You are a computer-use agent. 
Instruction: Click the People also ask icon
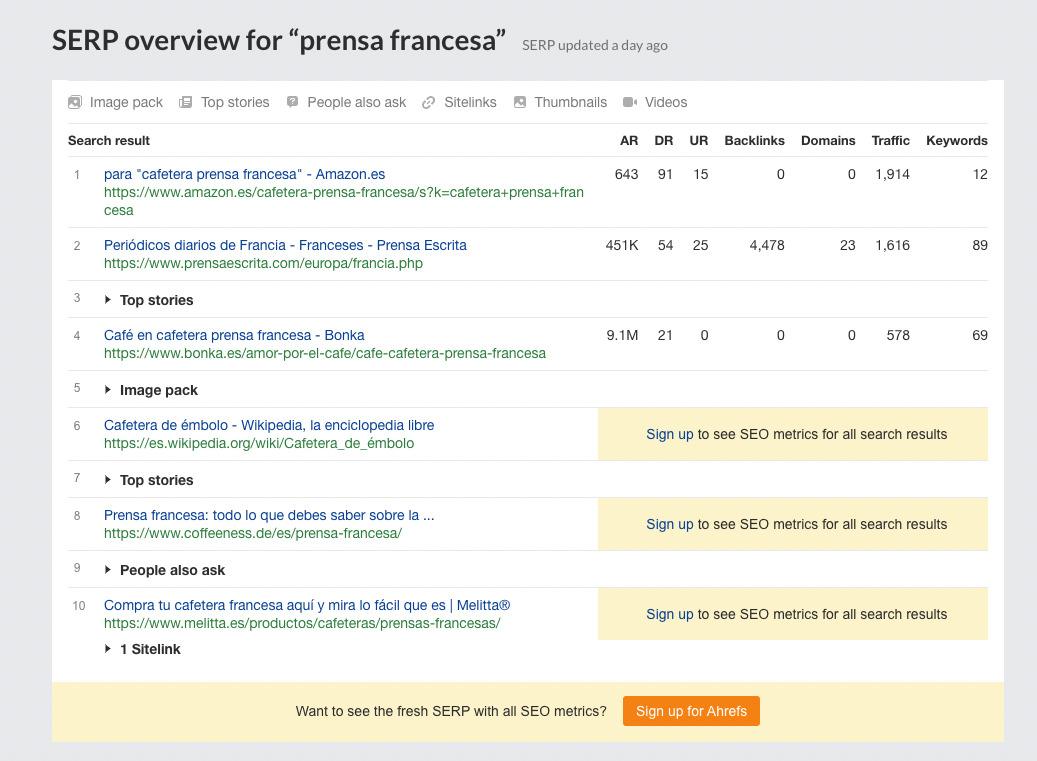[292, 102]
